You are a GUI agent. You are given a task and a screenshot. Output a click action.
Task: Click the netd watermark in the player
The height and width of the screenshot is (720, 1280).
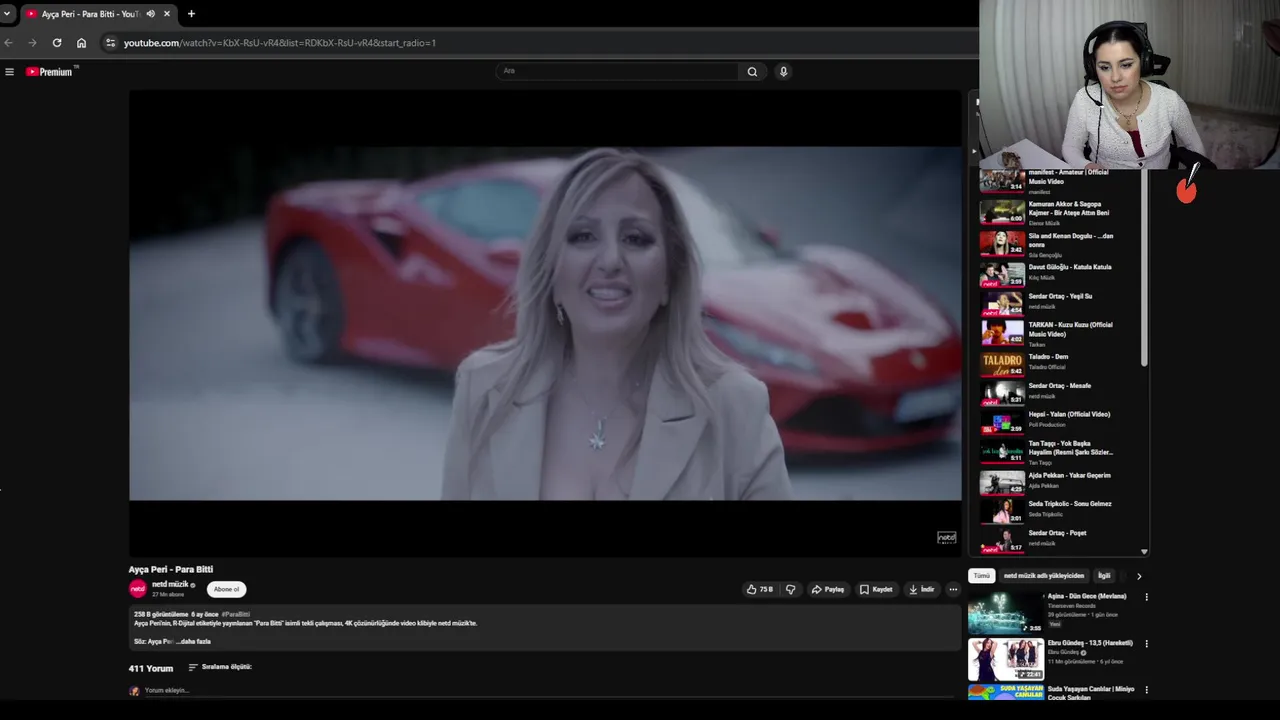(946, 538)
